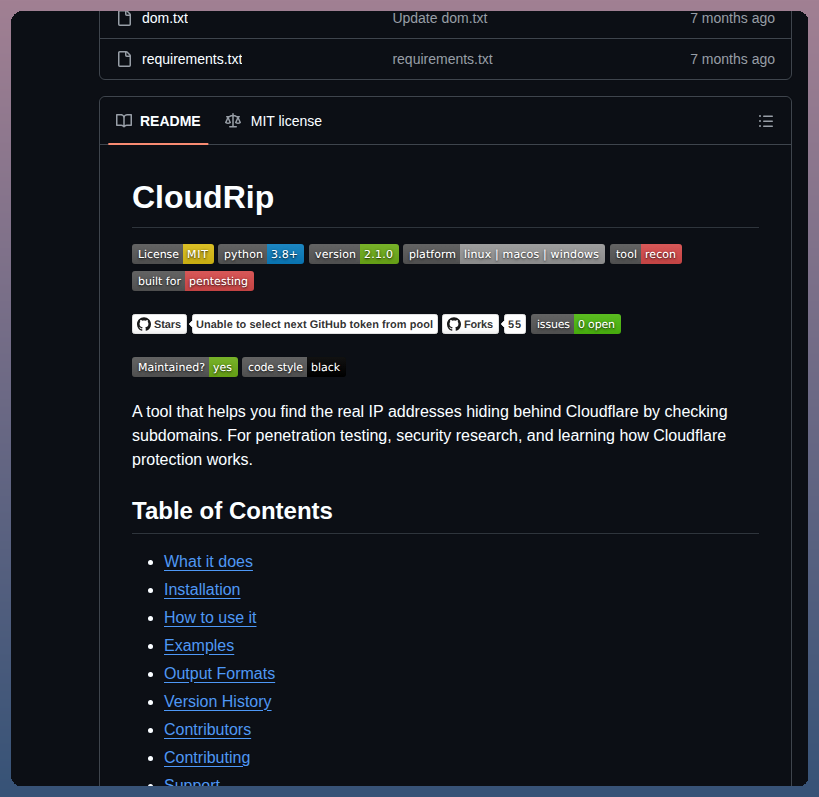The width and height of the screenshot is (819, 797).
Task: Click the python 3.8+ badge
Action: 261,254
